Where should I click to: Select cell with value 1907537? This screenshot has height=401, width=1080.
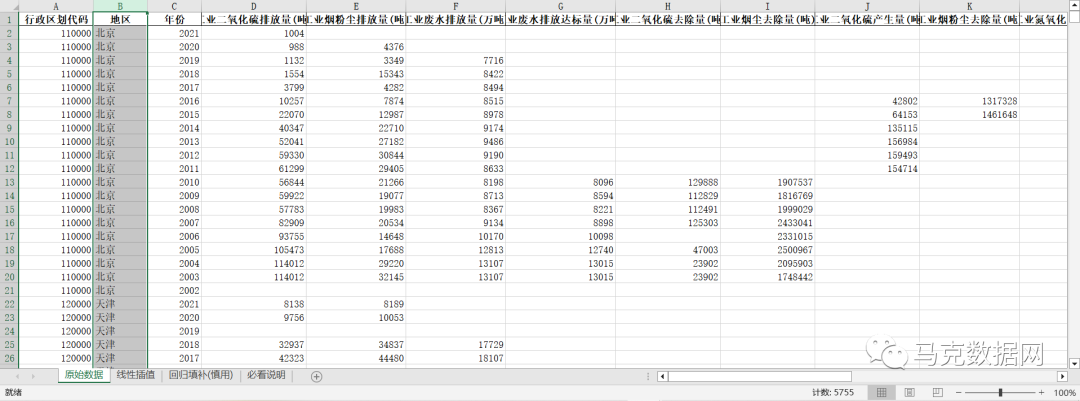coord(767,182)
